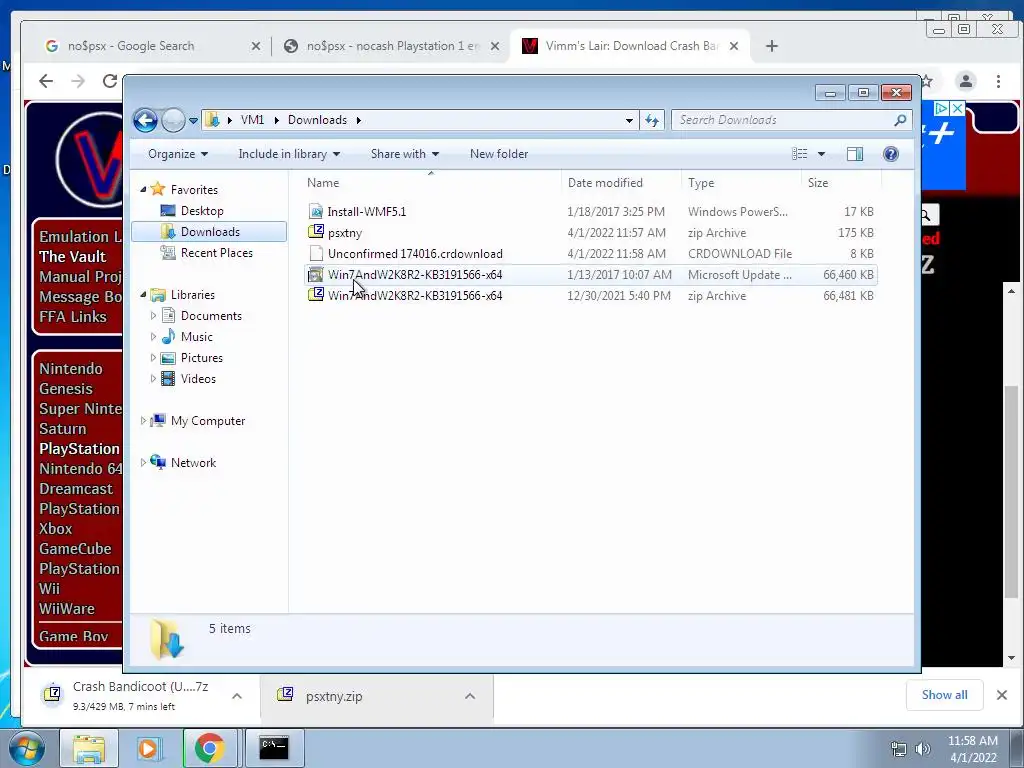Image resolution: width=1024 pixels, height=768 pixels.
Task: Click the crdownload blank file icon
Action: click(x=316, y=253)
